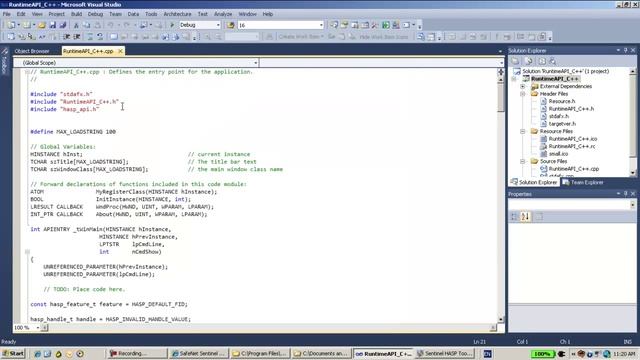Close the RuntimeAPI_C++.cpp tab

coord(120,51)
